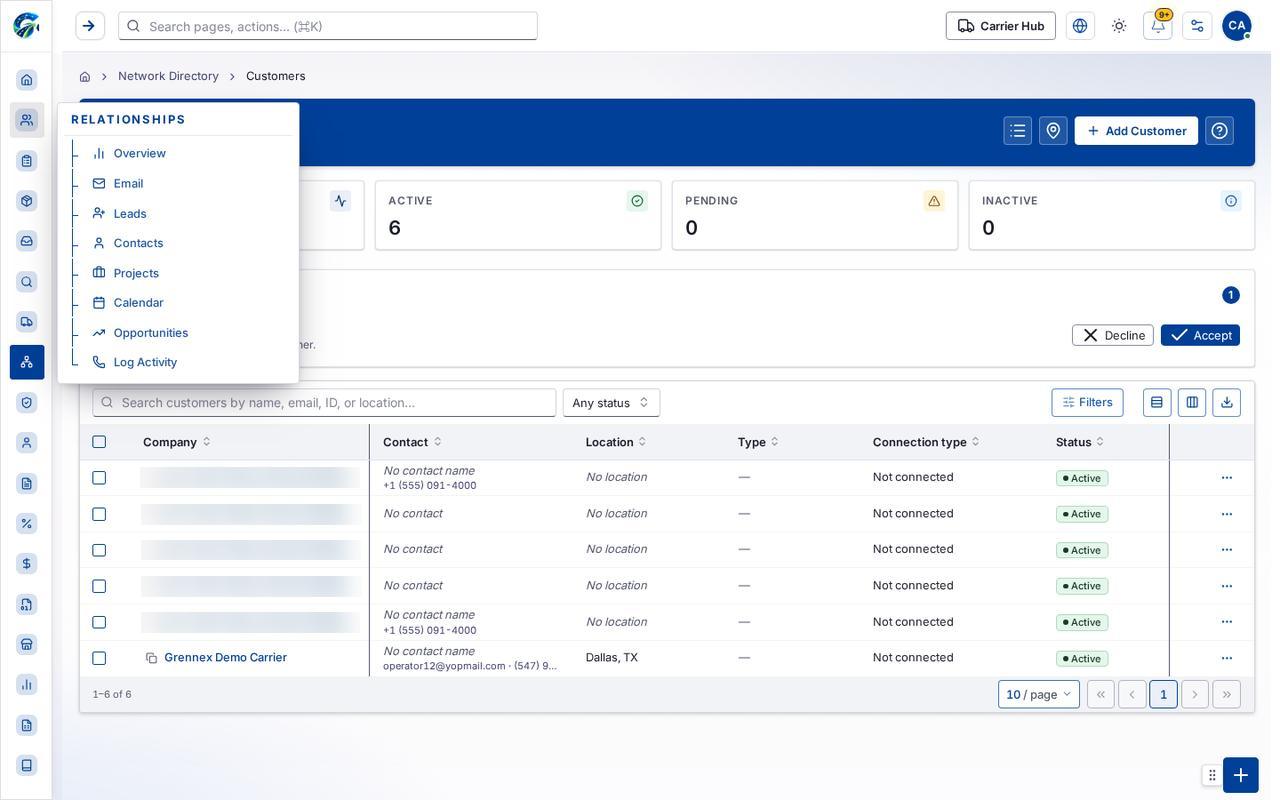Sort by the Connection type column header
This screenshot has width=1280, height=800.
pyautogui.click(x=926, y=442)
